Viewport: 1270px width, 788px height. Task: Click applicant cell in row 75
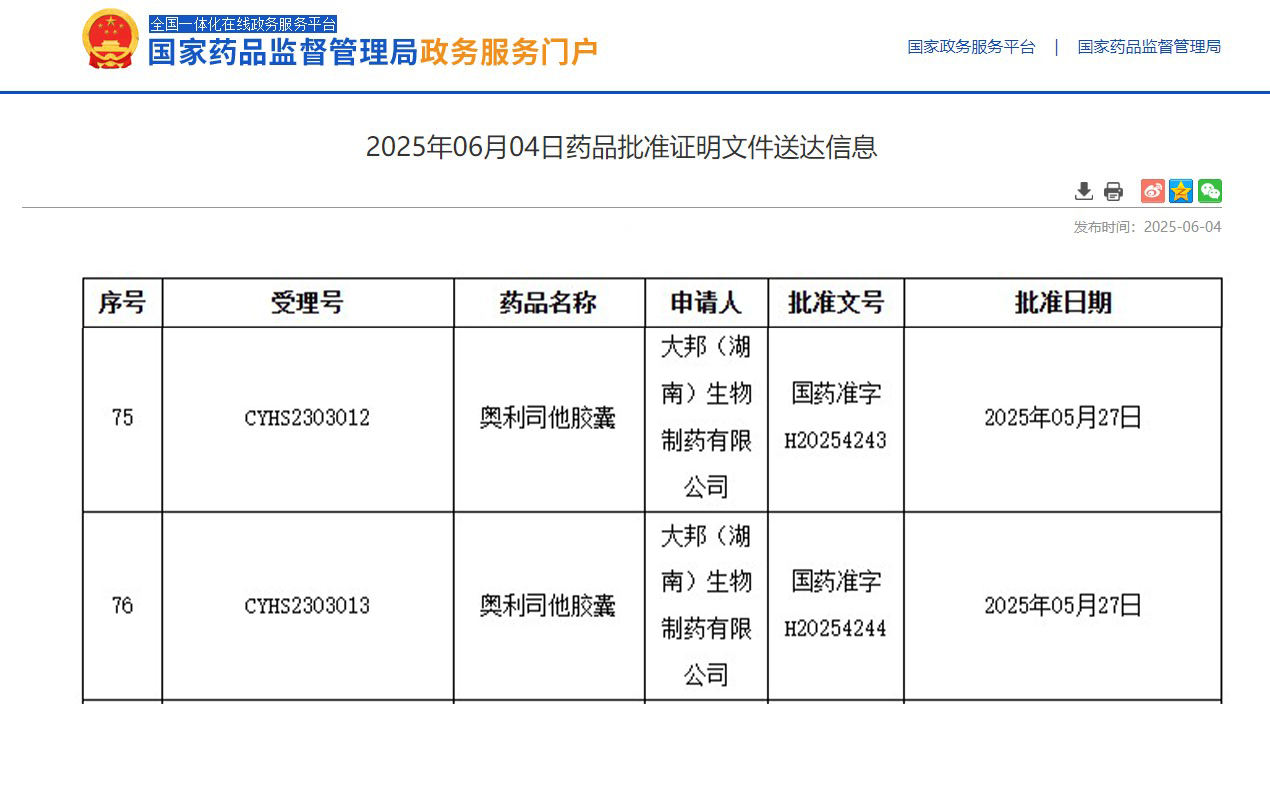pos(706,418)
